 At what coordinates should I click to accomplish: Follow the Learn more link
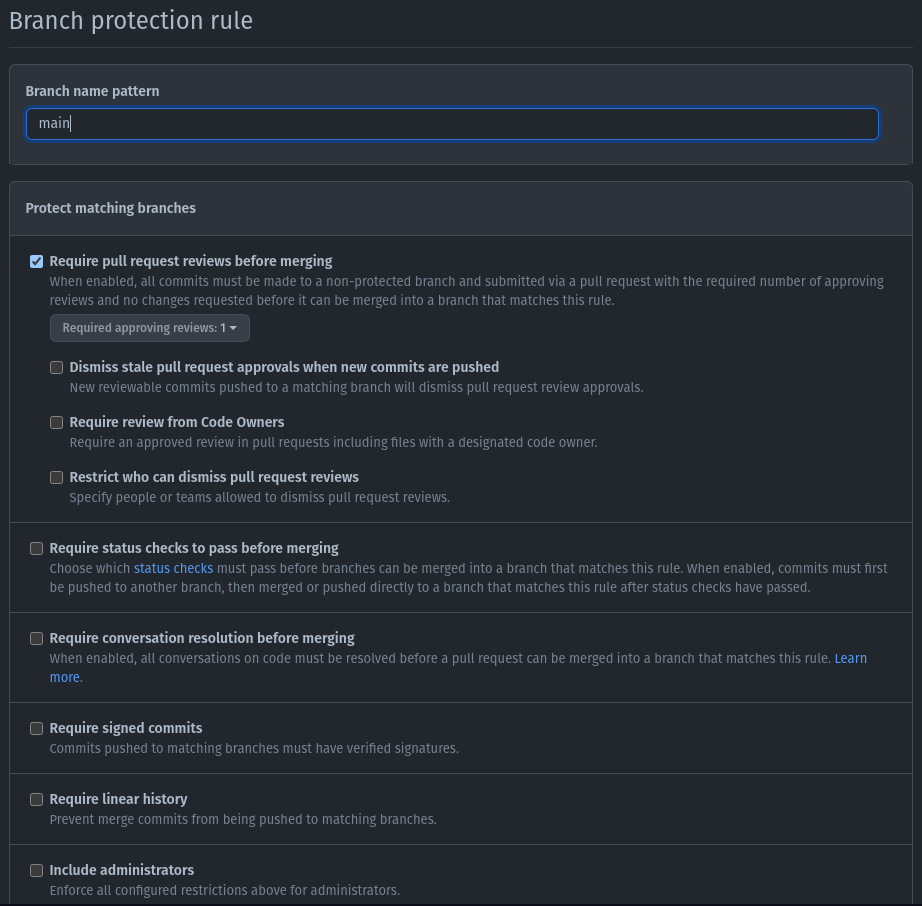(x=850, y=658)
